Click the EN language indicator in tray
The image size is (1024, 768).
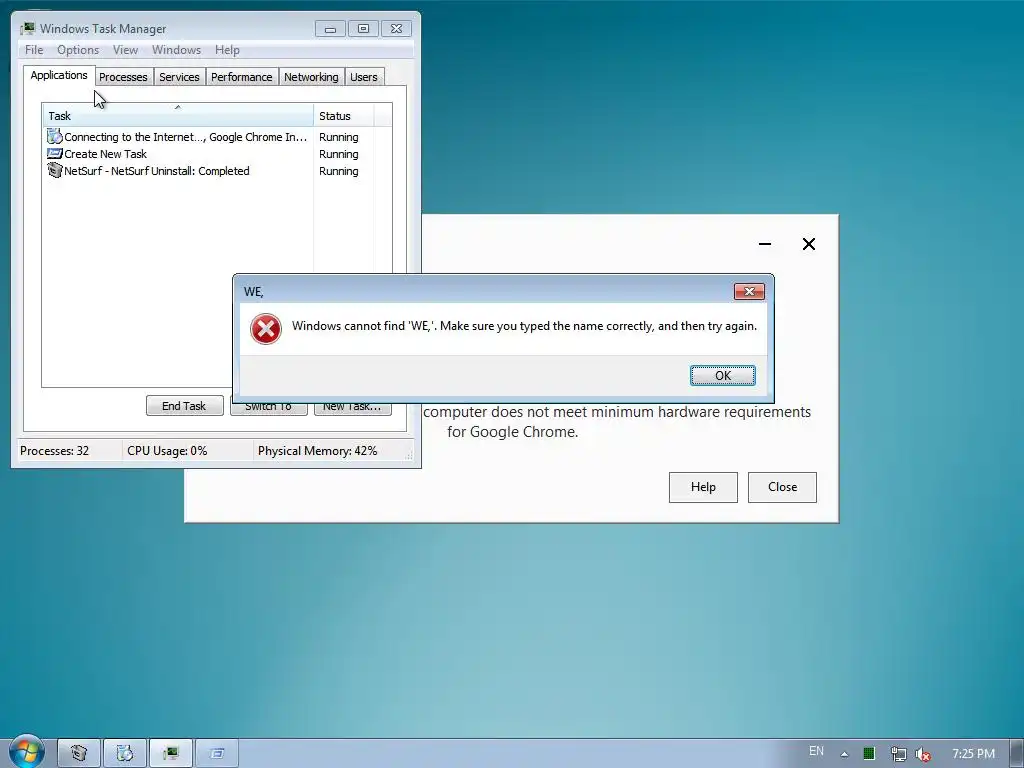point(816,752)
